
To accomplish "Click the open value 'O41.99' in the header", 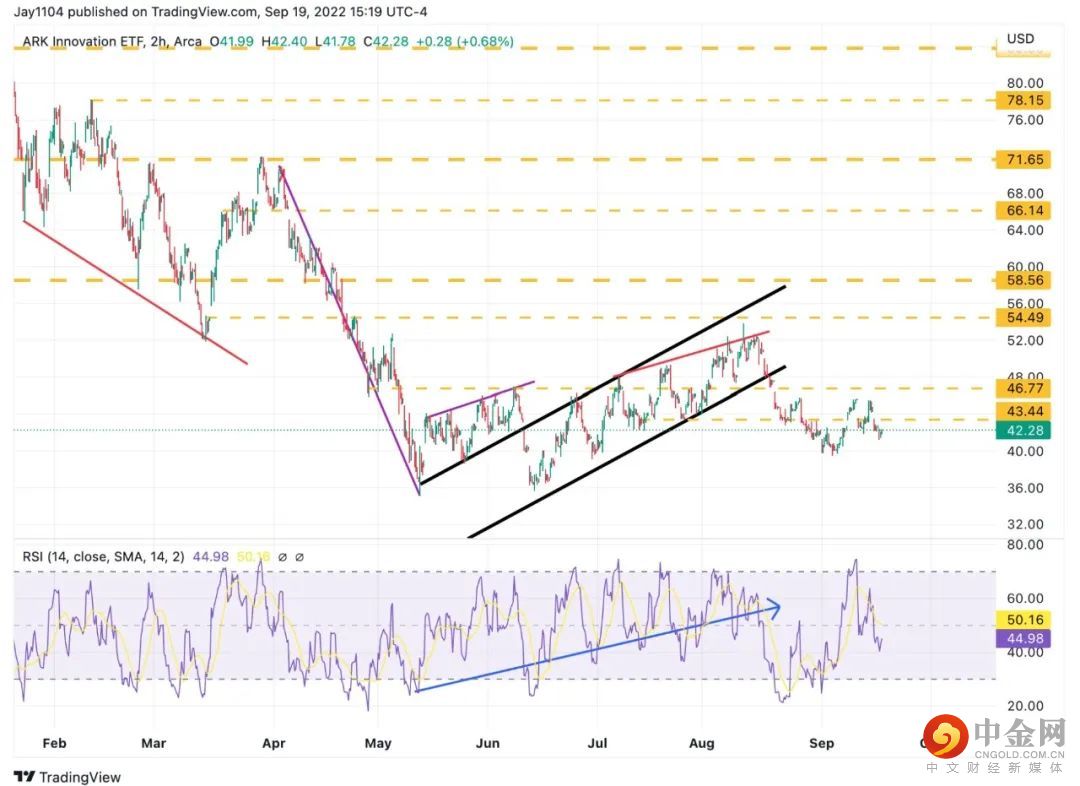I will (231, 41).
